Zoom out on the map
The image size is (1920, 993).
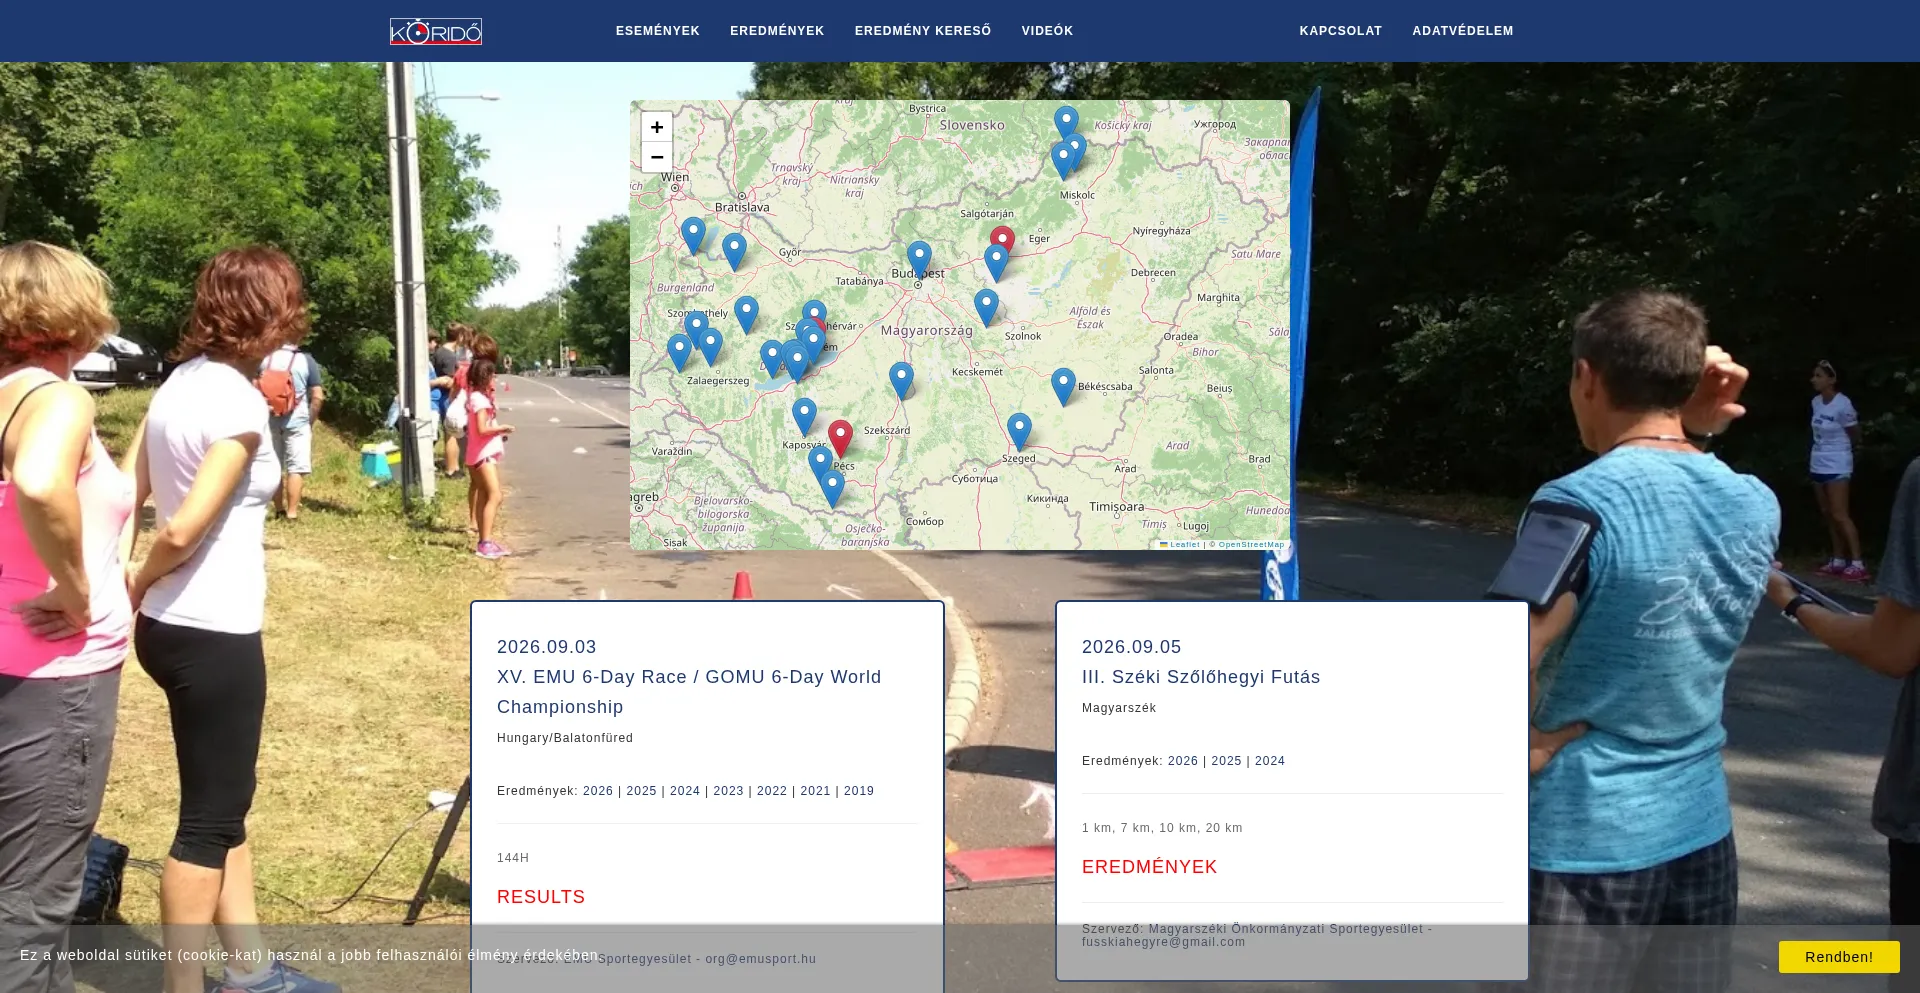[657, 157]
